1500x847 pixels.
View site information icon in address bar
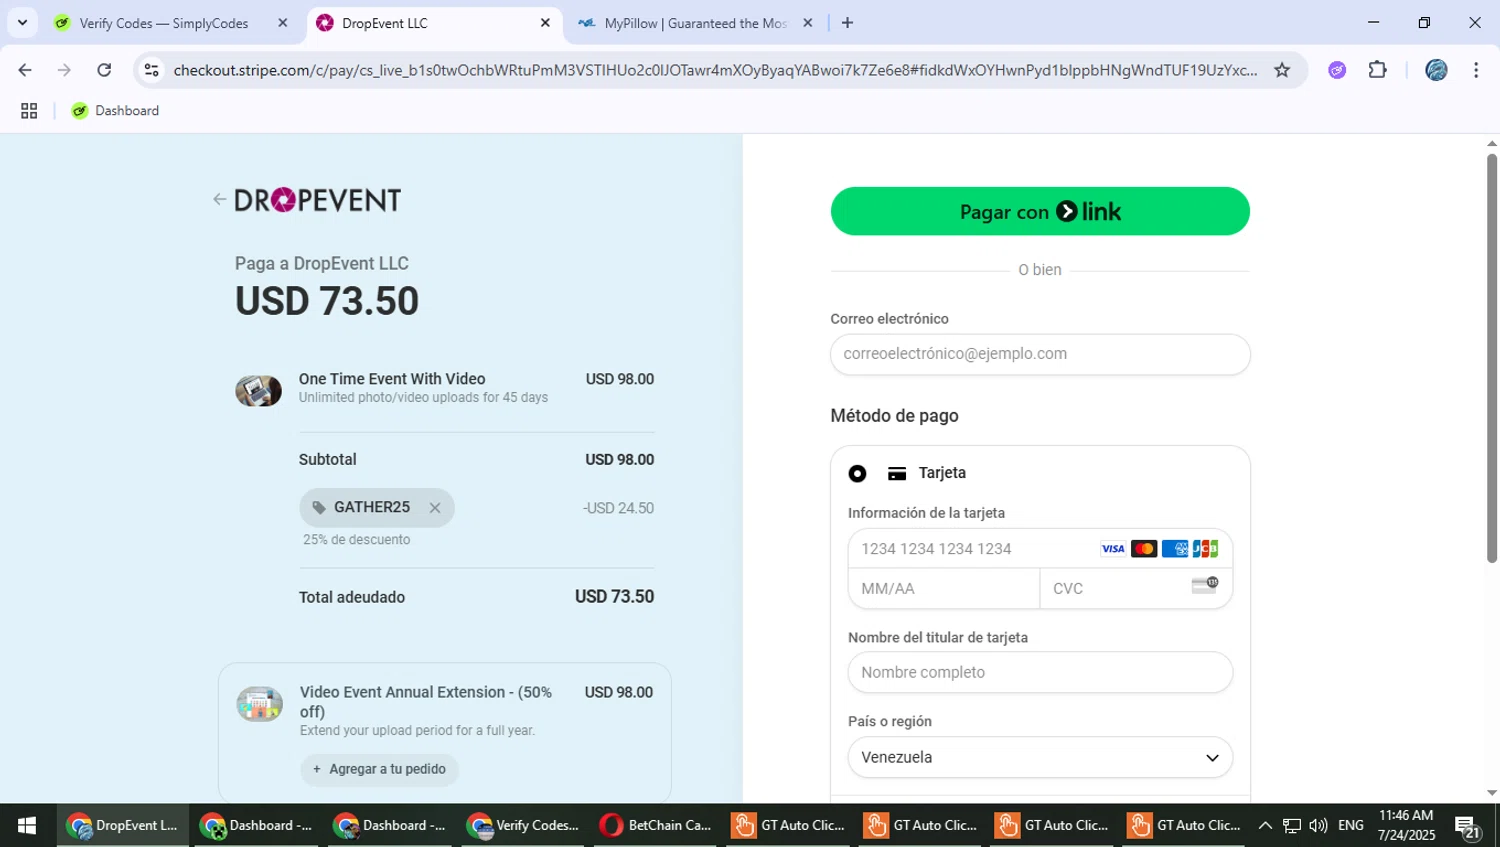point(152,70)
